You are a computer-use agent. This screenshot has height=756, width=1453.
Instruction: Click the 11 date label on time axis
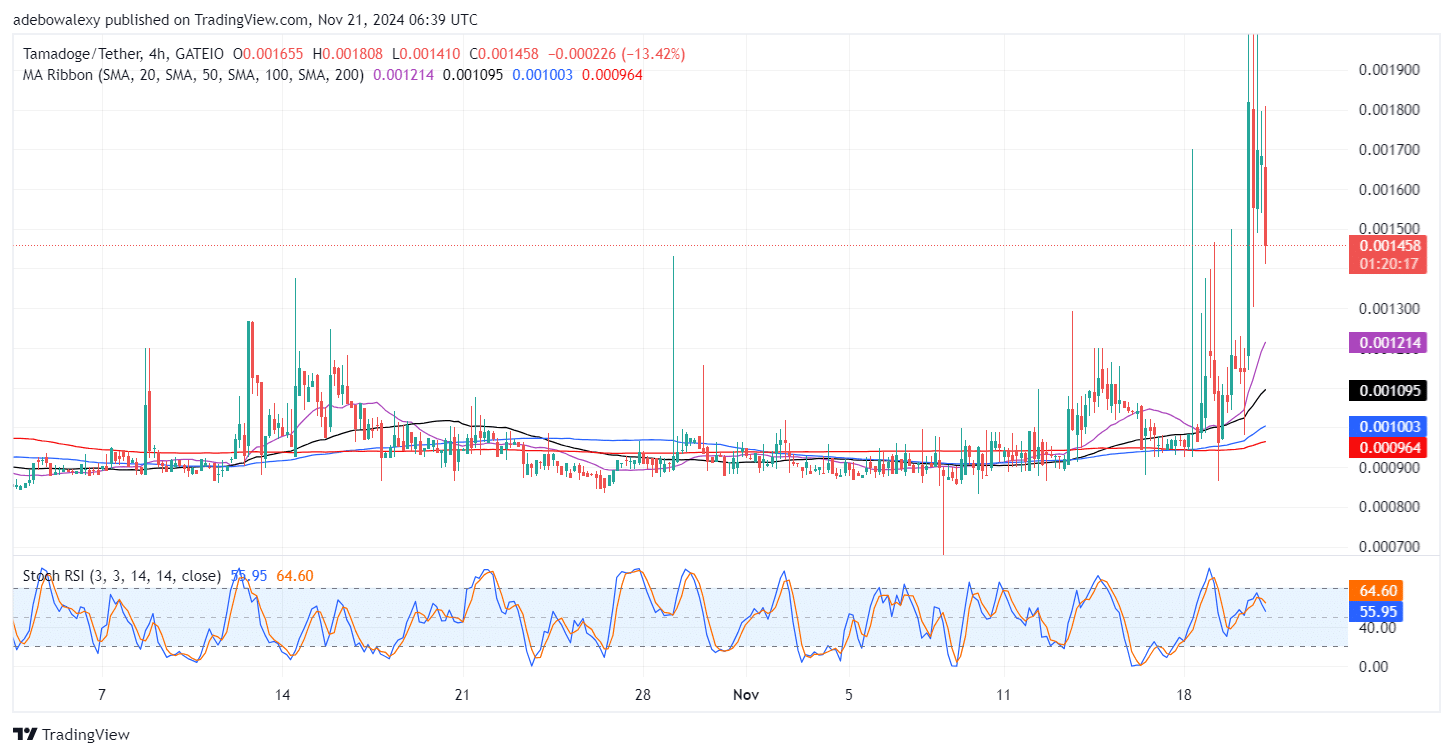click(1004, 694)
